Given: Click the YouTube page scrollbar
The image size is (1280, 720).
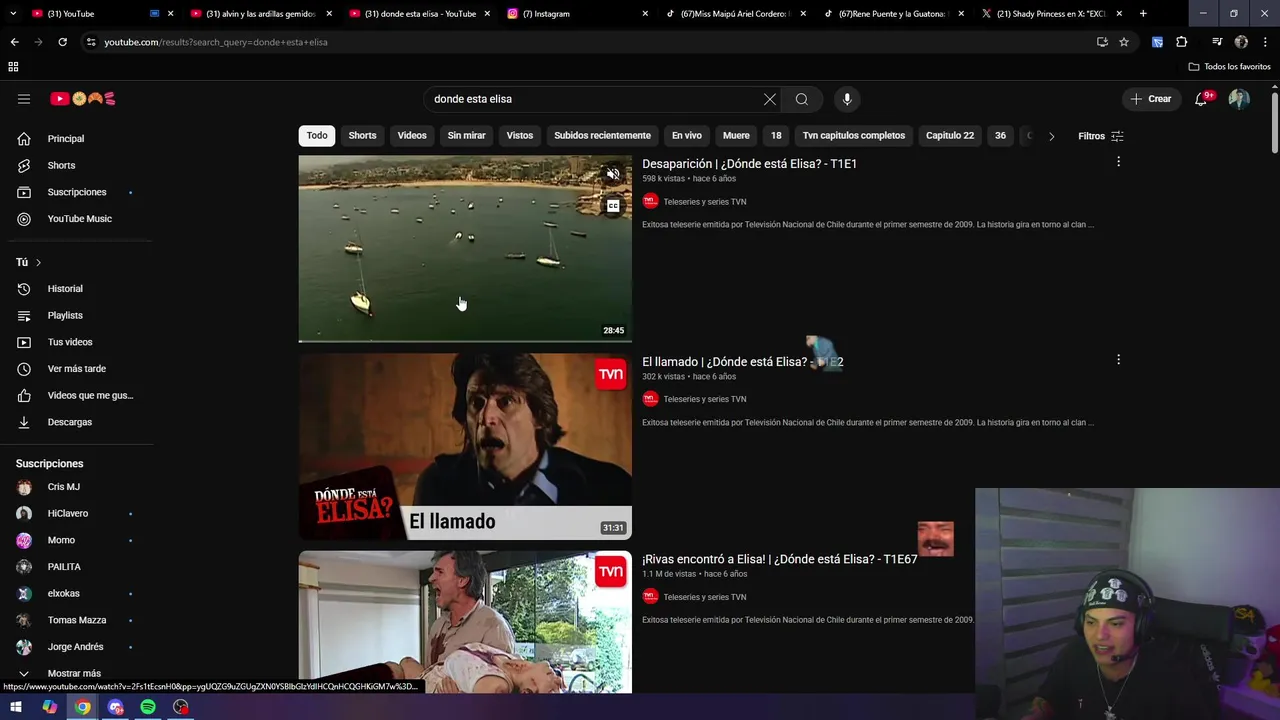Looking at the screenshot, I should (x=1275, y=123).
